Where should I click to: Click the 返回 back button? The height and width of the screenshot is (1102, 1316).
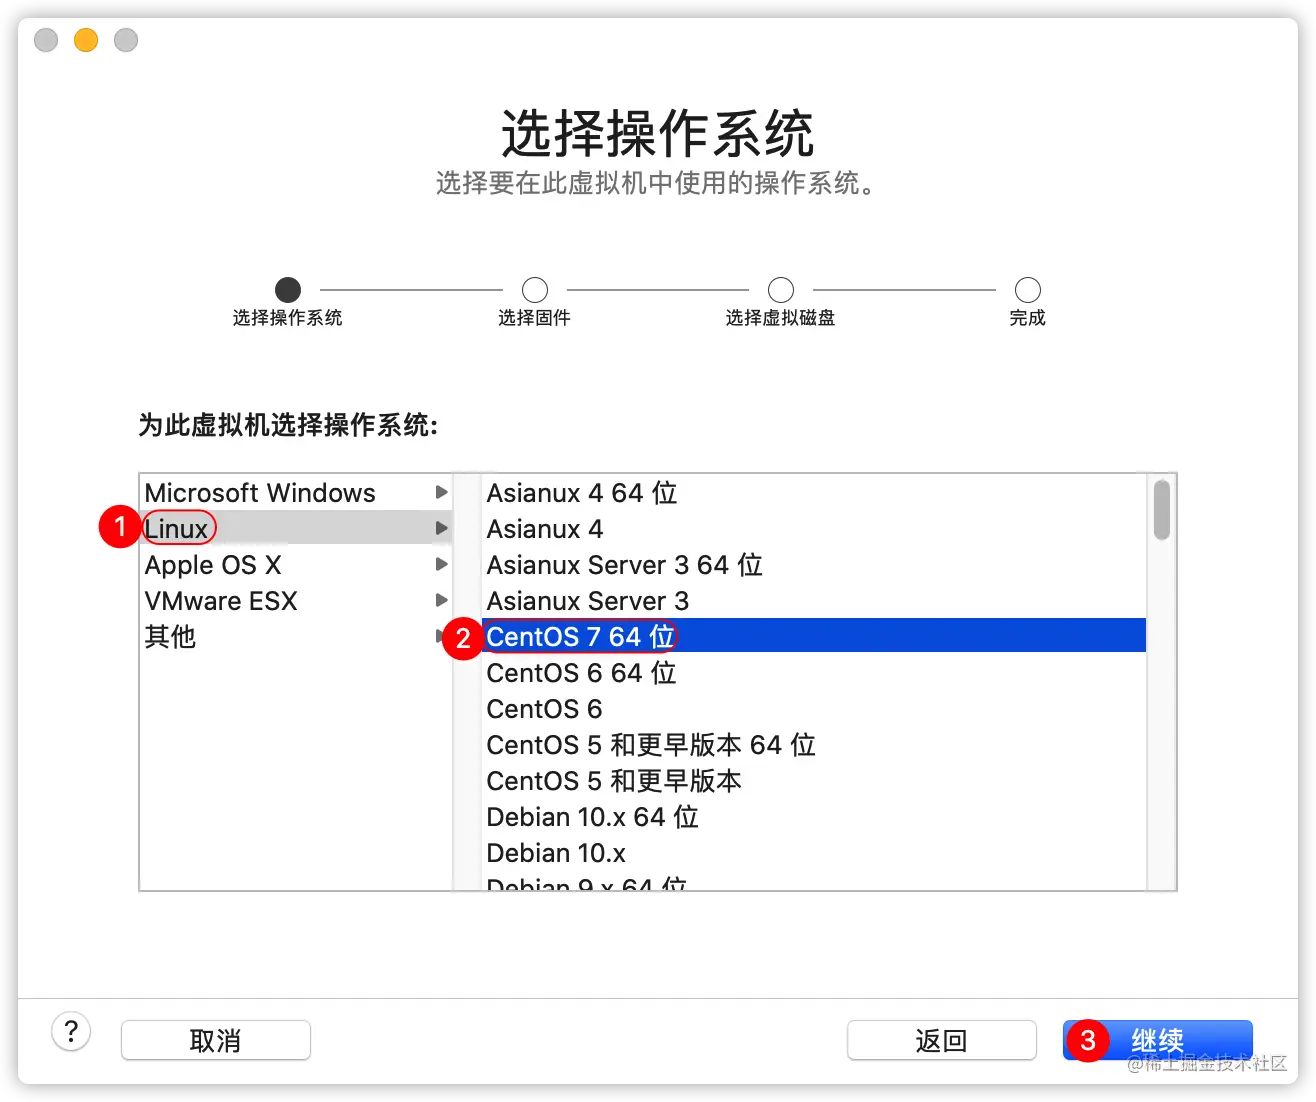pos(941,1040)
